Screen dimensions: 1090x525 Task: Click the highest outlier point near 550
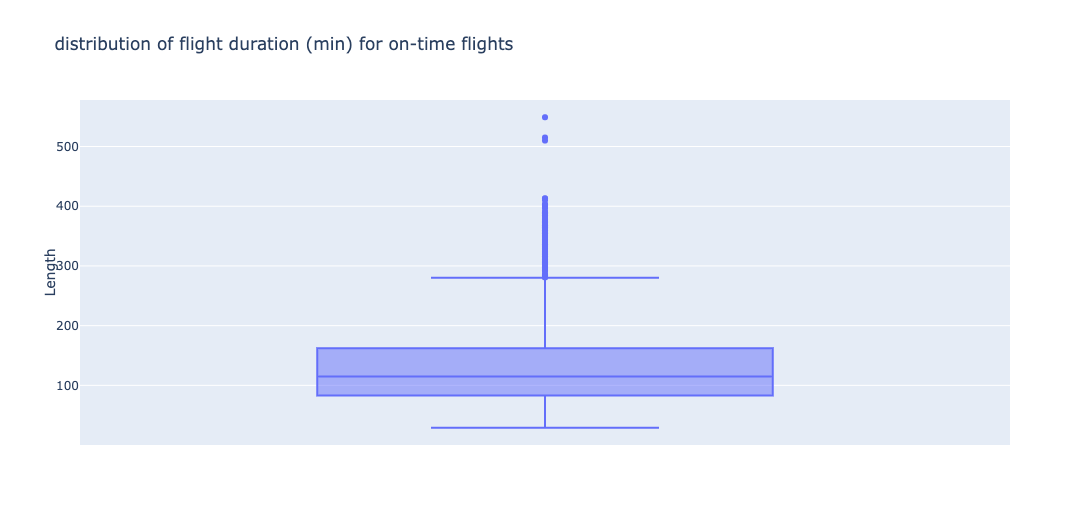pos(545,118)
